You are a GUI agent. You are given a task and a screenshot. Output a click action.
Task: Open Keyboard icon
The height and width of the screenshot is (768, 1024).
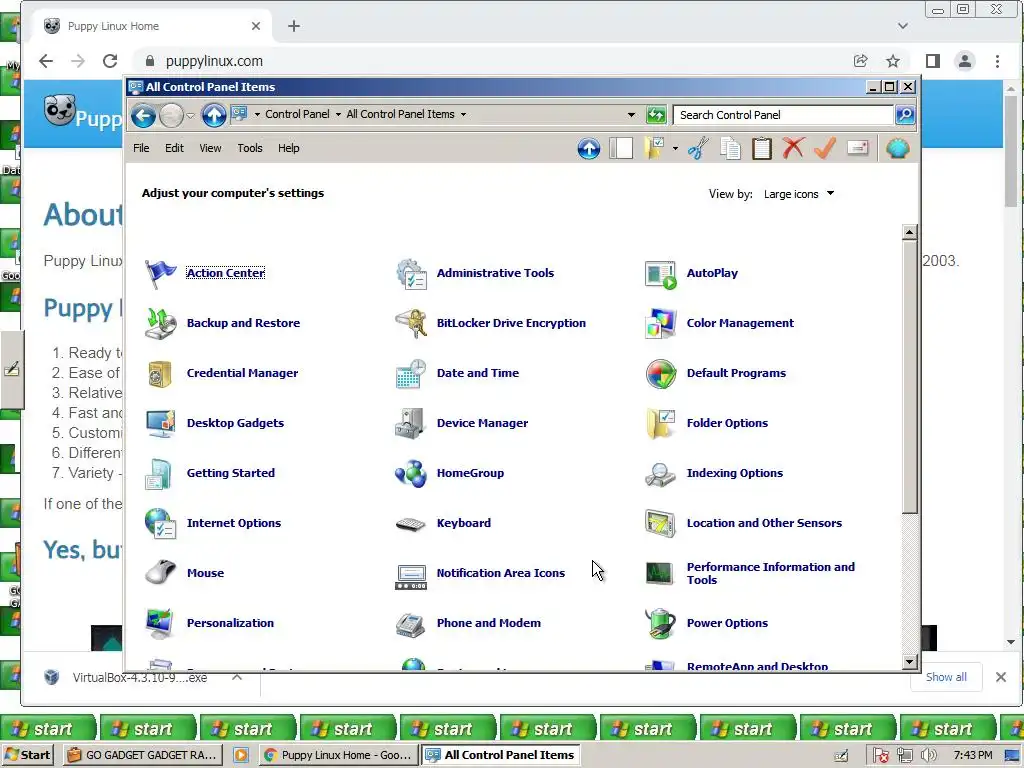click(411, 524)
